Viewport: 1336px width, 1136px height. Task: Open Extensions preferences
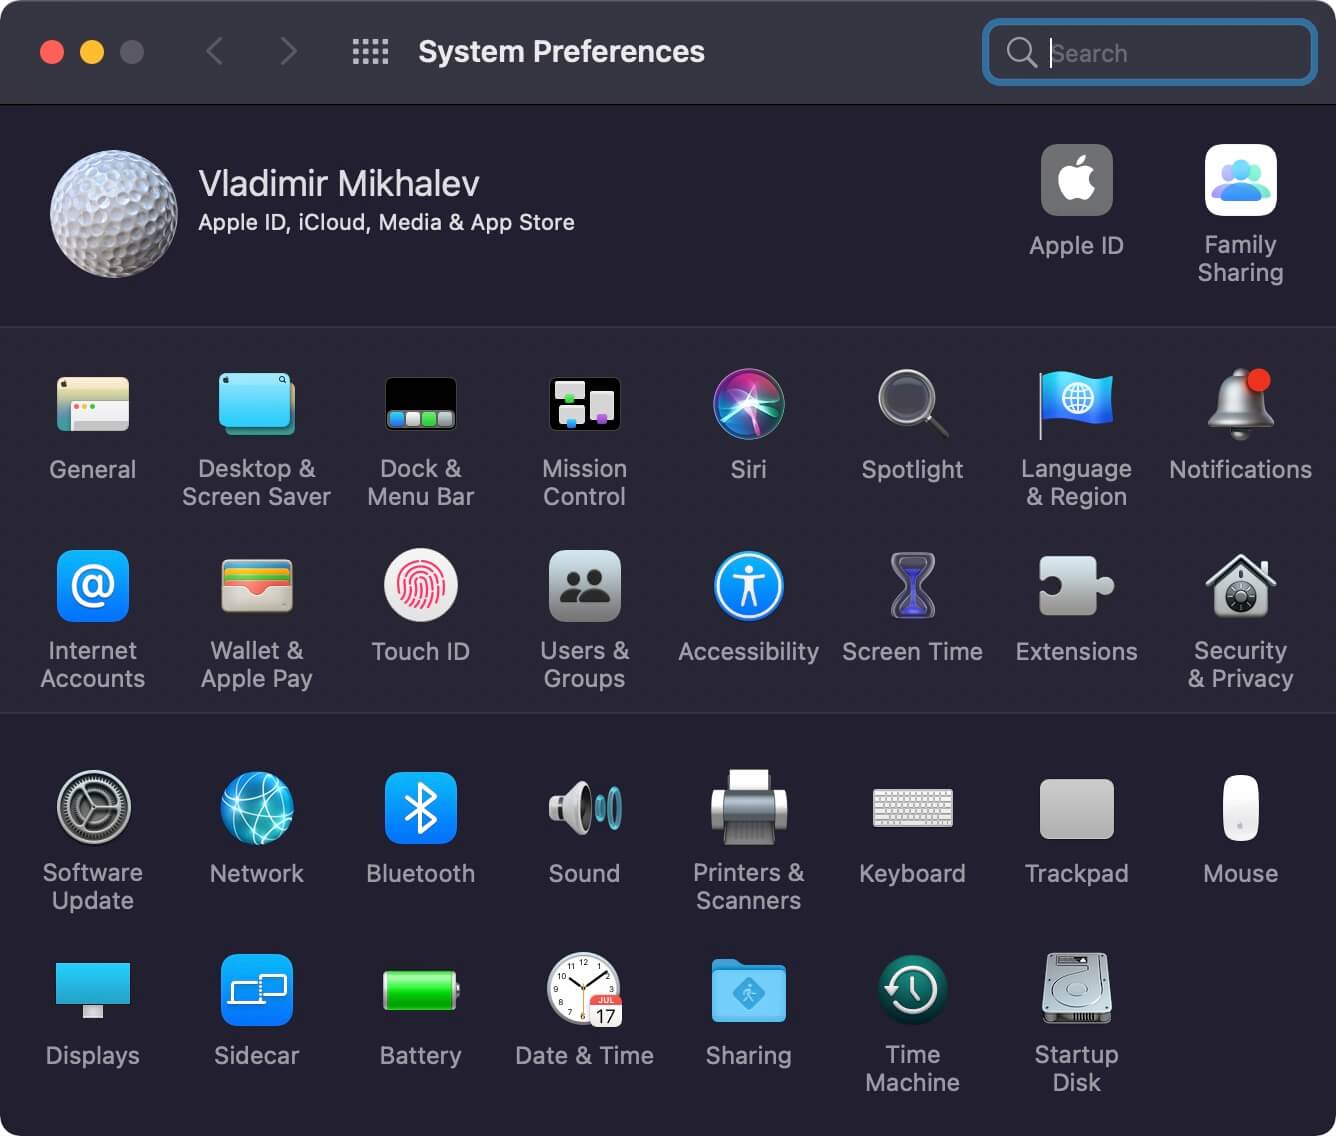1077,586
